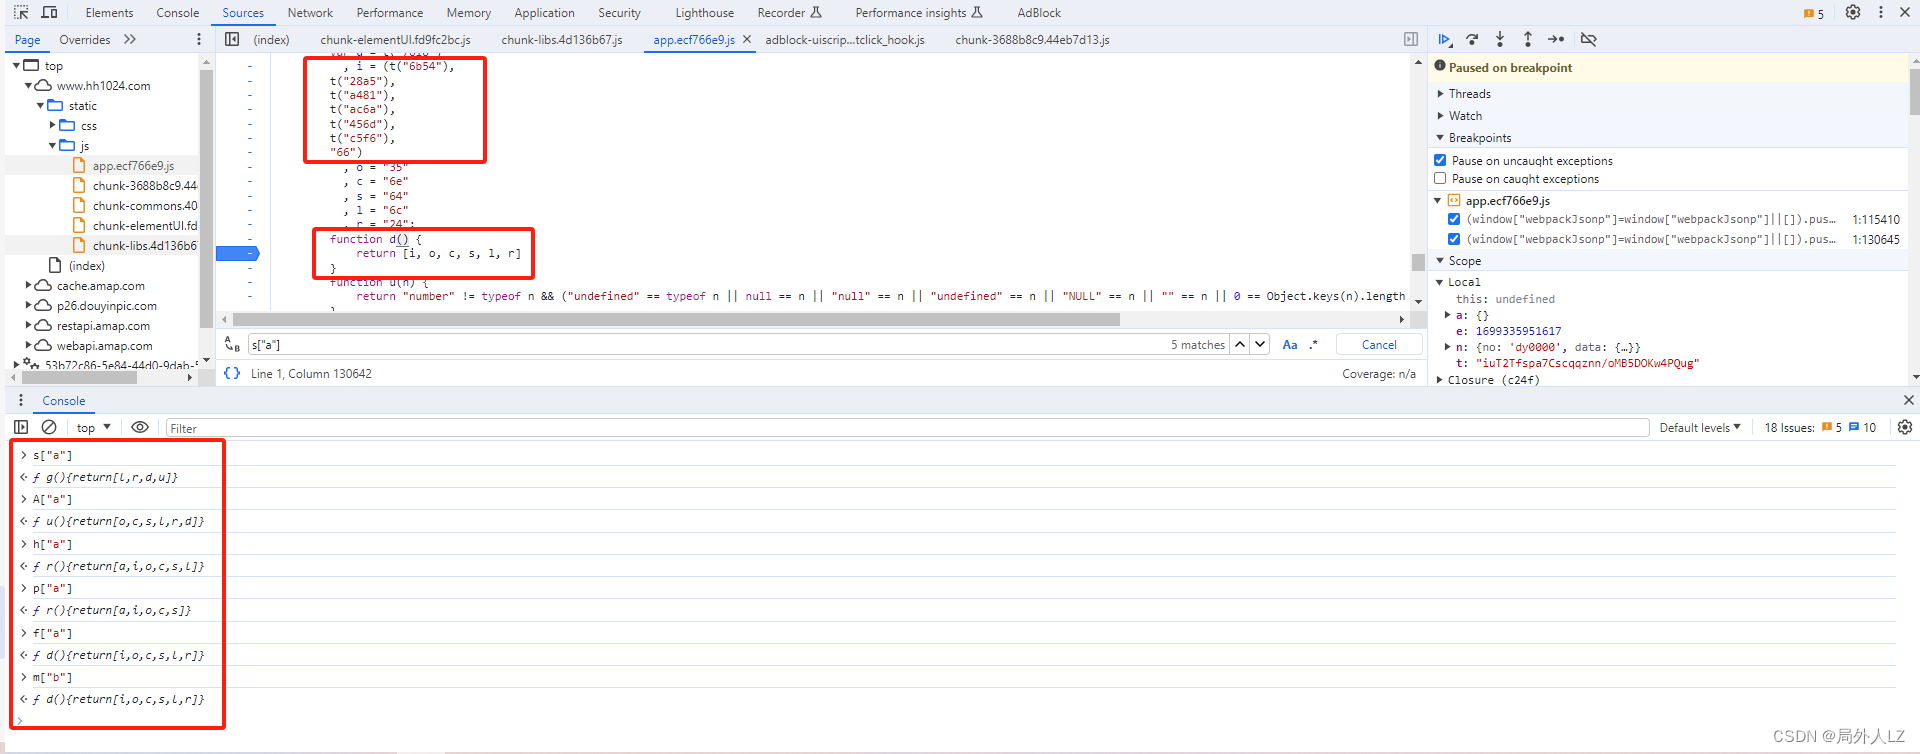Enable Pause on uncaught exceptions checkbox
Image resolution: width=1920 pixels, height=754 pixels.
click(1440, 160)
